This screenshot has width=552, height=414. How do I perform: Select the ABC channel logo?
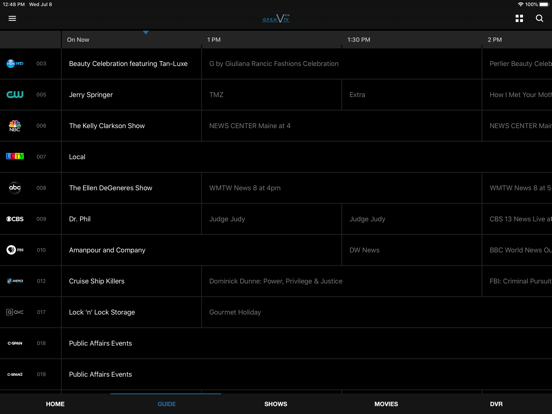click(15, 188)
